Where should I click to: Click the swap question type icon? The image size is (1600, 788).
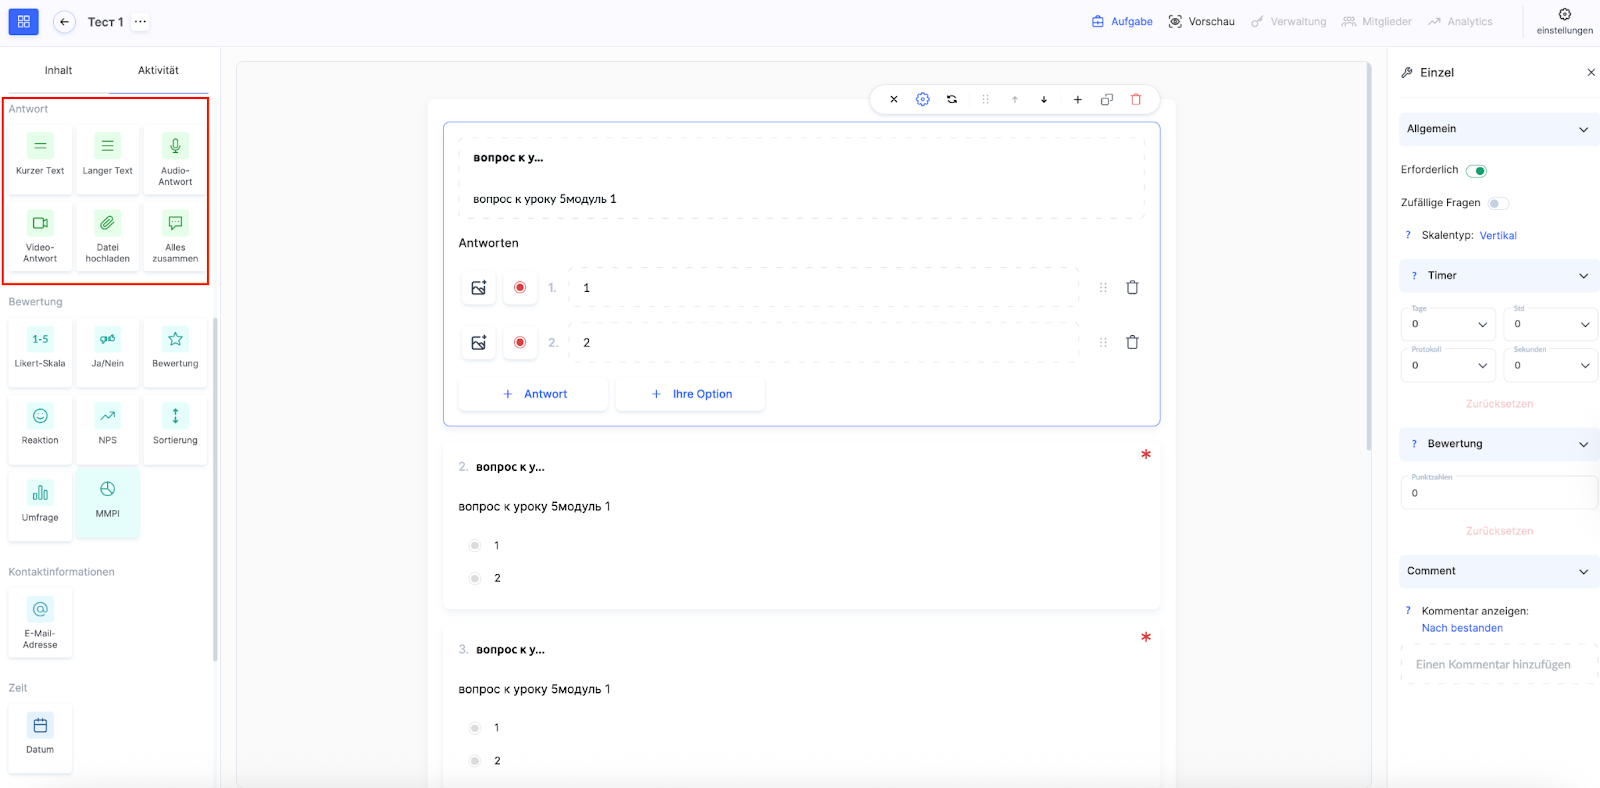[952, 99]
